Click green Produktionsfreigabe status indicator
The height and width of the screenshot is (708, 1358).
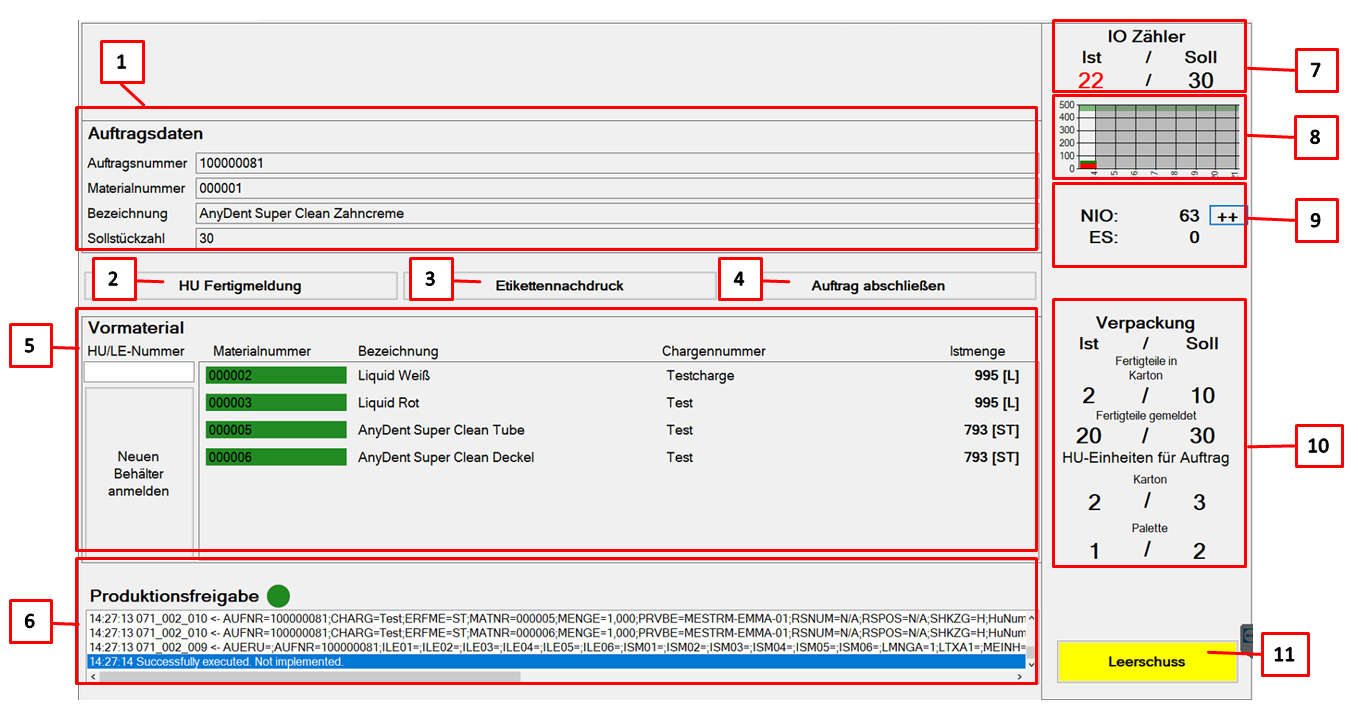278,596
